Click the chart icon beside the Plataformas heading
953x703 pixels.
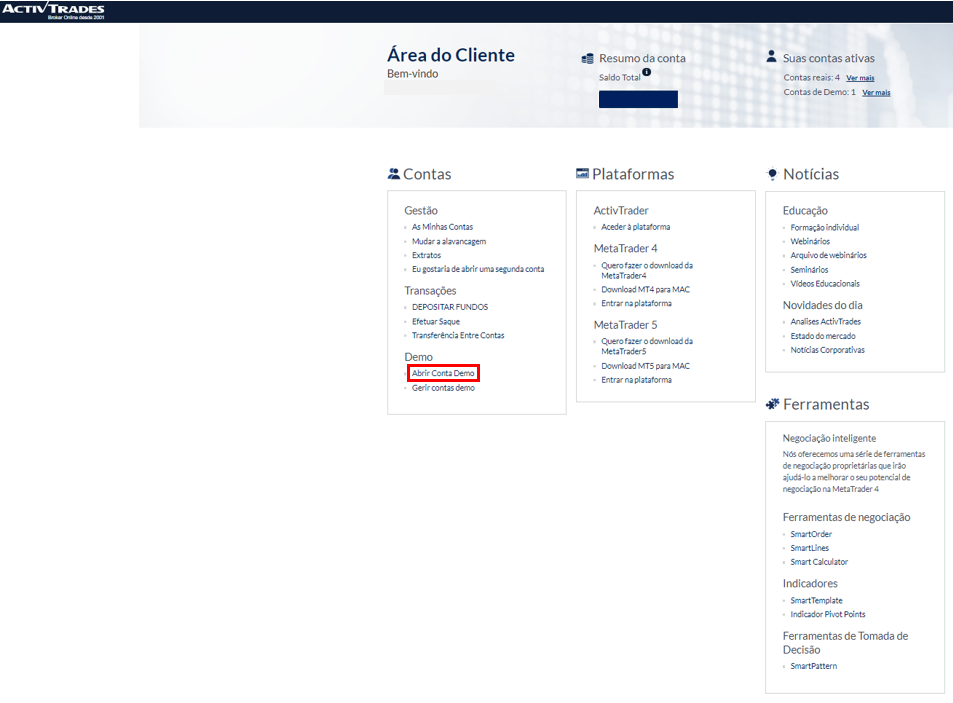582,174
